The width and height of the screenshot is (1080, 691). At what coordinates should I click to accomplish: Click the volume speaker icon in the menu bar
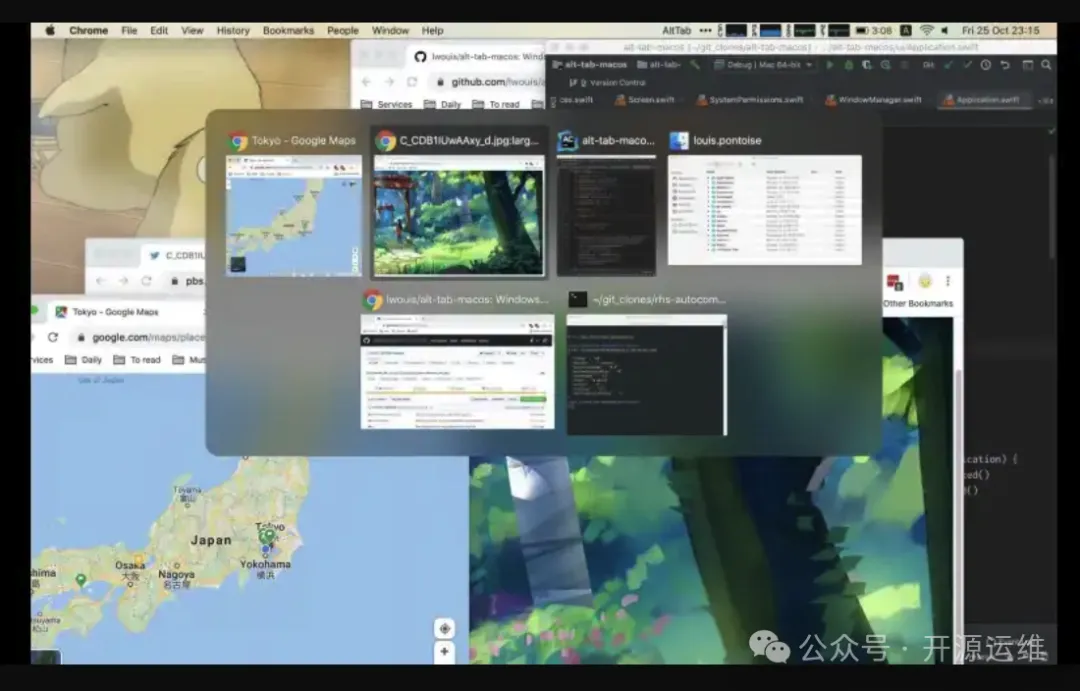(x=946, y=31)
